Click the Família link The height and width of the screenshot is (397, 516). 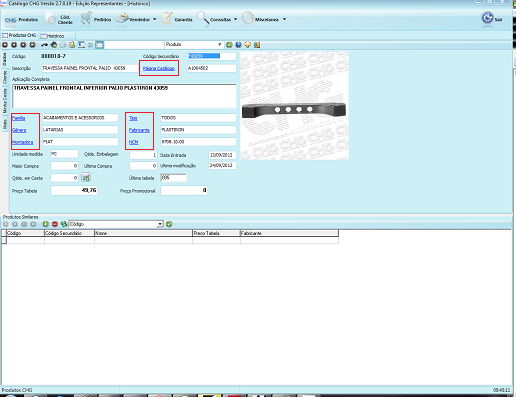pos(19,118)
